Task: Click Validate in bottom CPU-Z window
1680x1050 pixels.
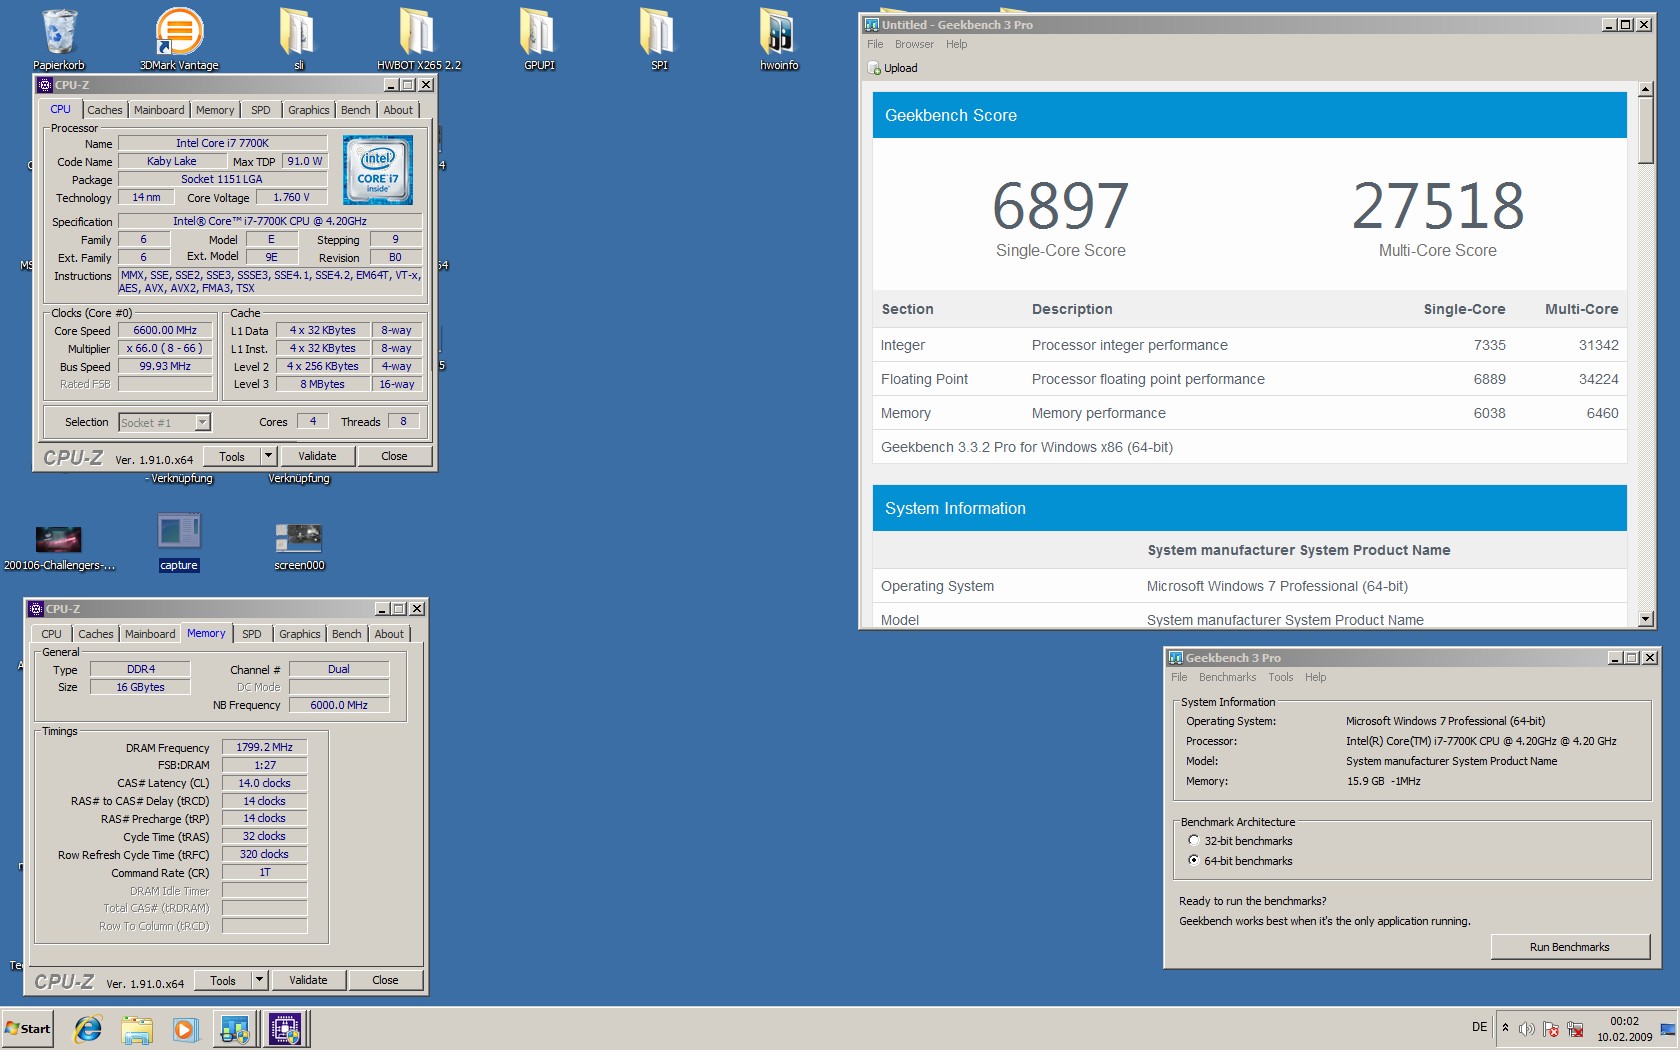Action: pyautogui.click(x=308, y=980)
